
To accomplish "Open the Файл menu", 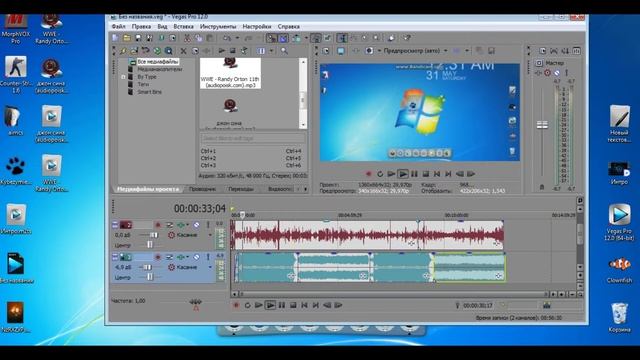I will pos(118,27).
